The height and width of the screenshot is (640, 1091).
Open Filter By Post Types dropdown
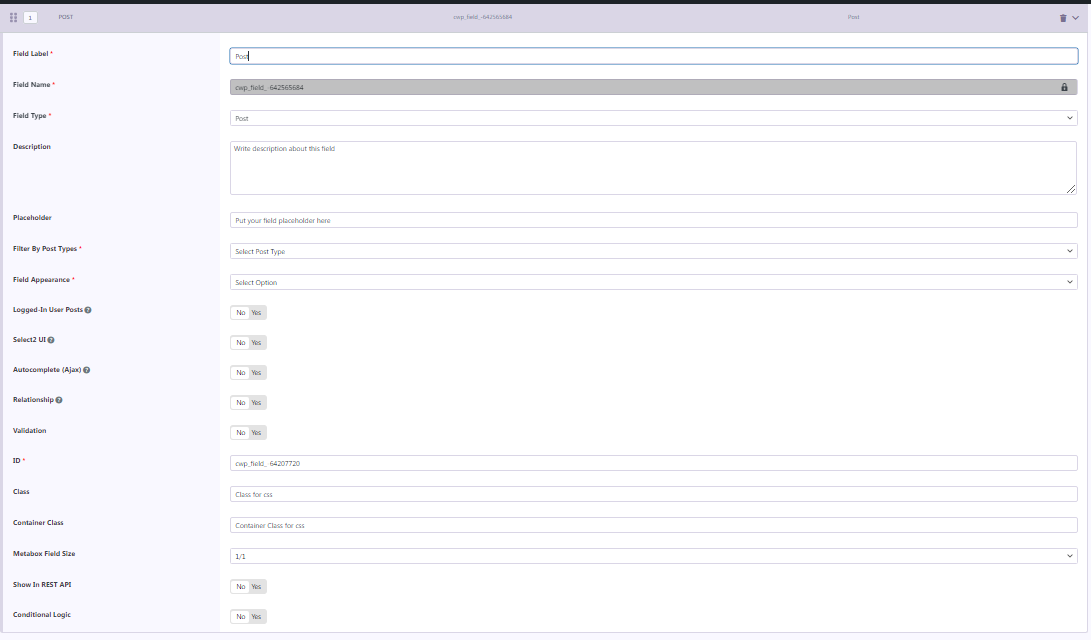[653, 251]
